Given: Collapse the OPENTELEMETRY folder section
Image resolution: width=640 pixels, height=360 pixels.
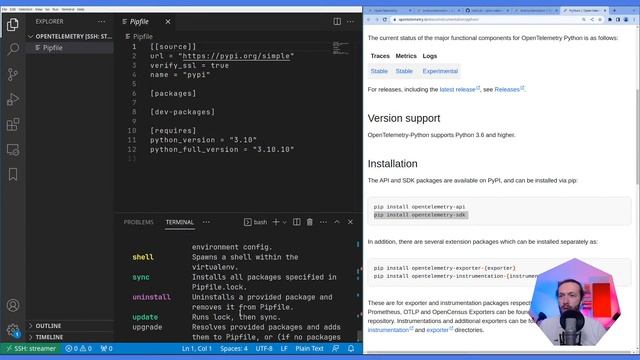Looking at the screenshot, I should click(x=70, y=36).
